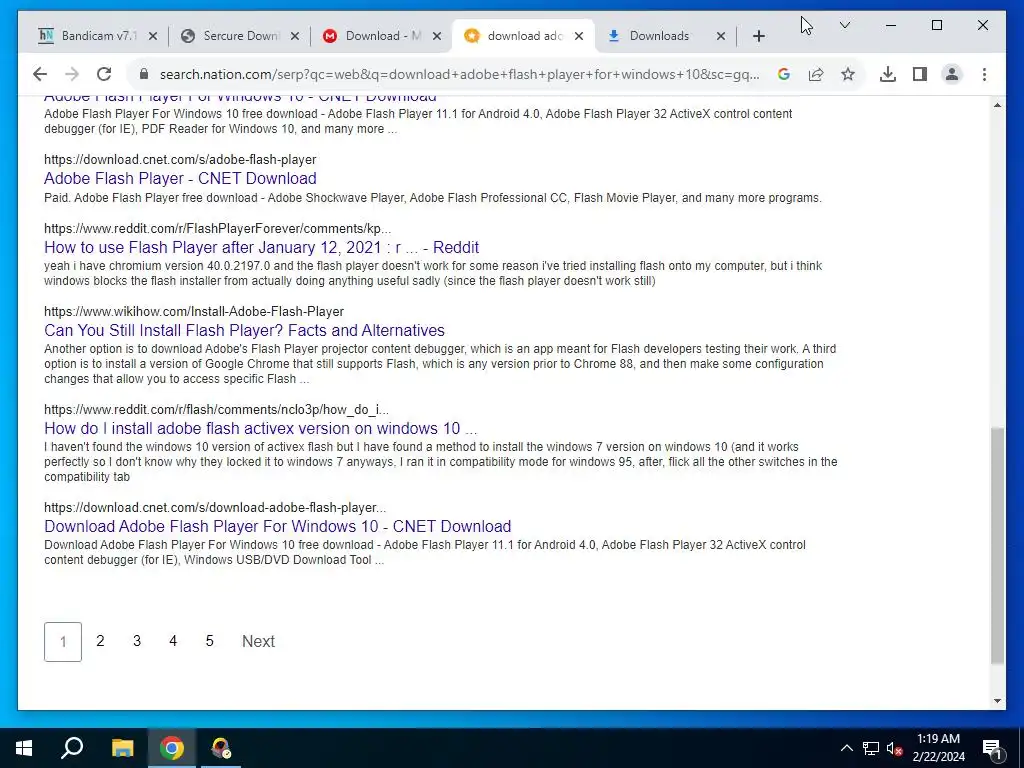Share this page using share icon
Screen dimensions: 1024x768
click(x=816, y=74)
